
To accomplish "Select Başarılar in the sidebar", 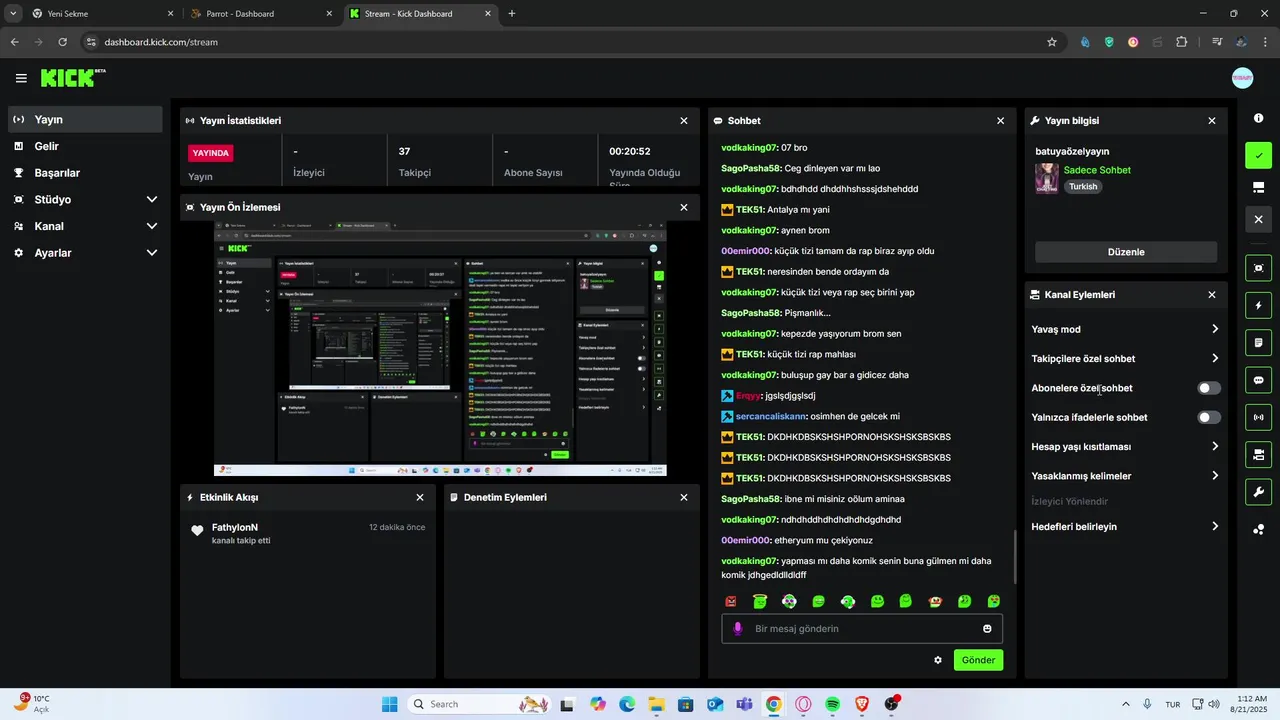I will coord(85,173).
